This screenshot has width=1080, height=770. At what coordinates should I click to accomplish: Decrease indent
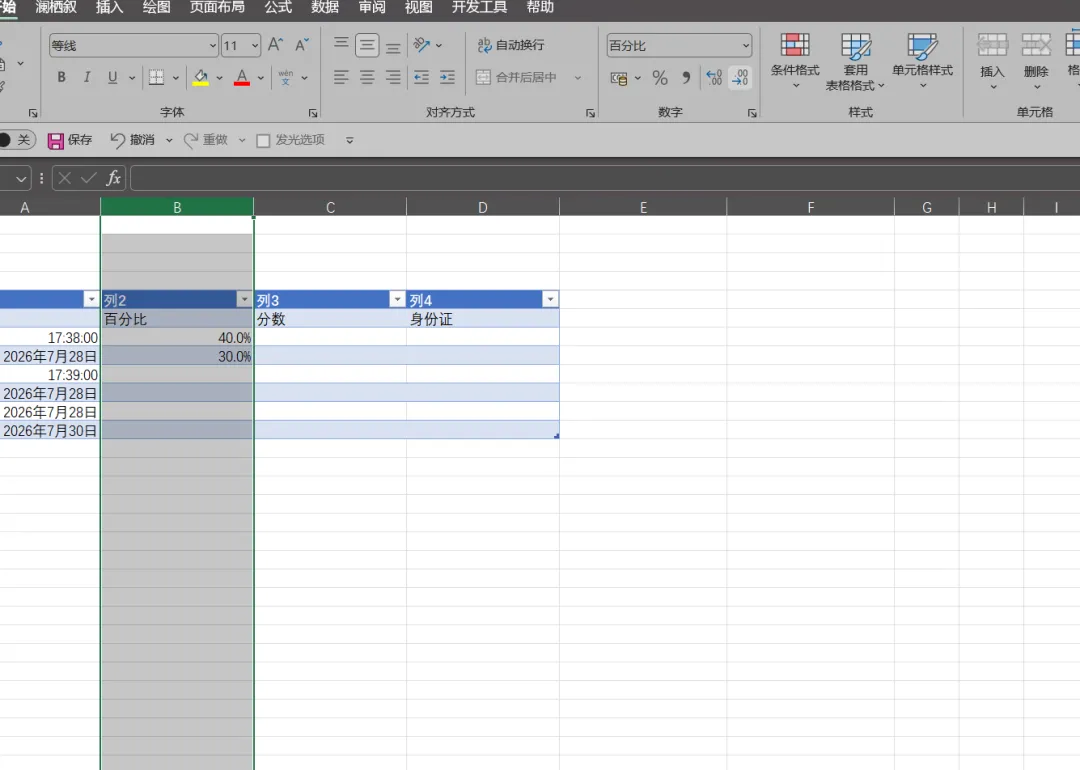point(421,77)
